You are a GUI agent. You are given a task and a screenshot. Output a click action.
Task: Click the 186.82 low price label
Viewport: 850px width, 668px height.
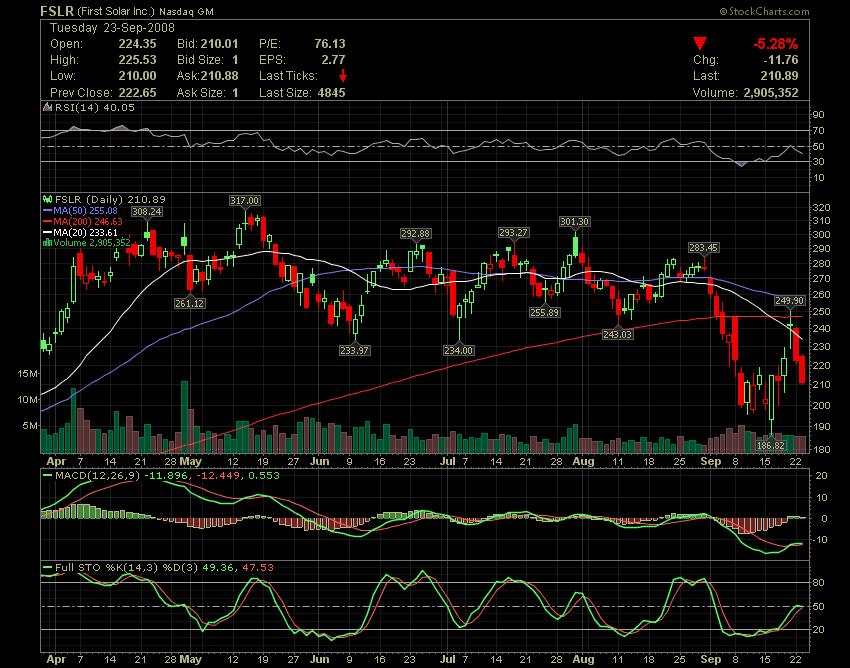pyautogui.click(x=771, y=446)
